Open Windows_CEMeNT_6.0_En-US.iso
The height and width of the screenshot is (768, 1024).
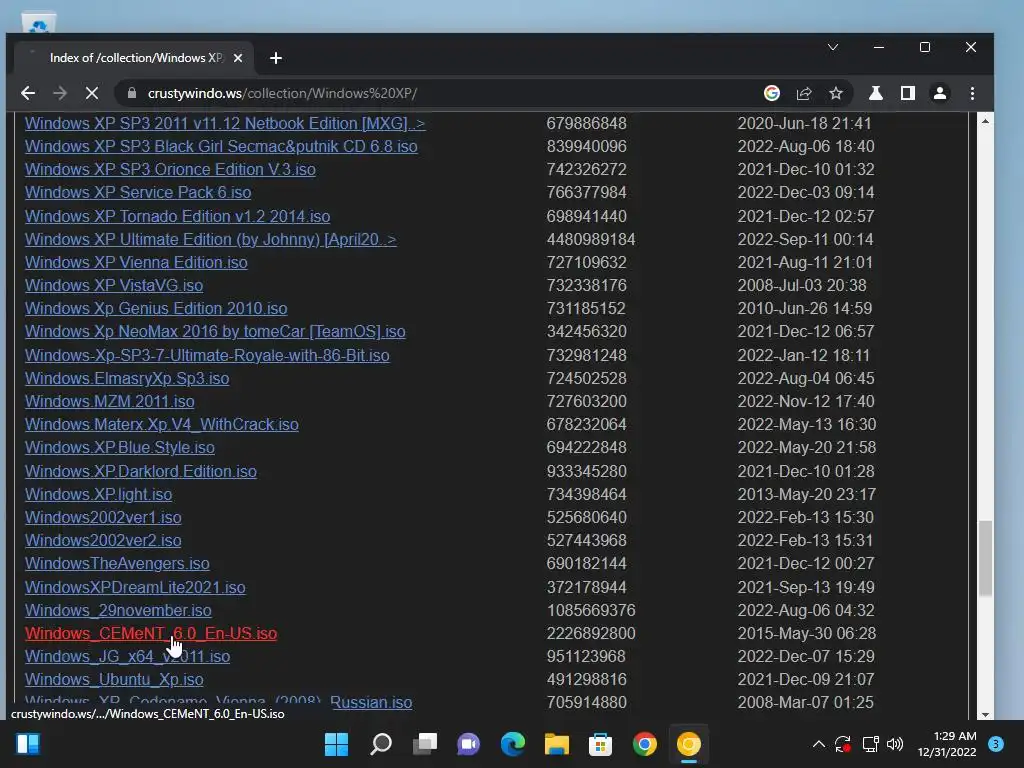[151, 633]
